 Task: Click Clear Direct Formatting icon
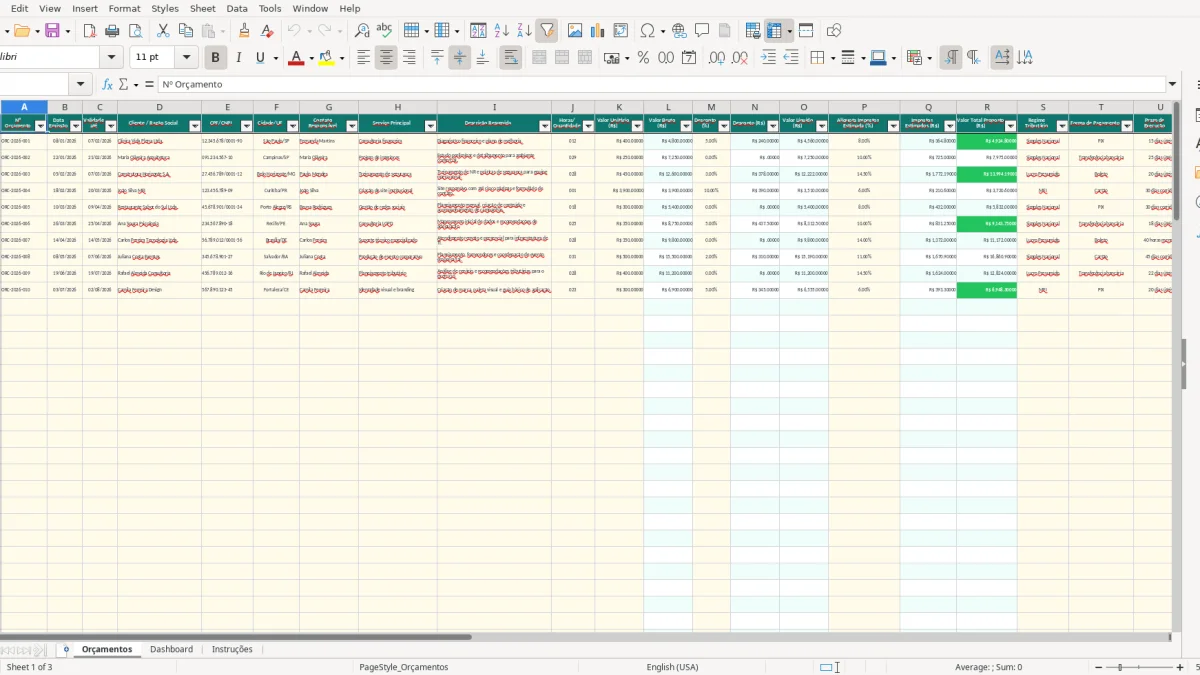click(267, 31)
